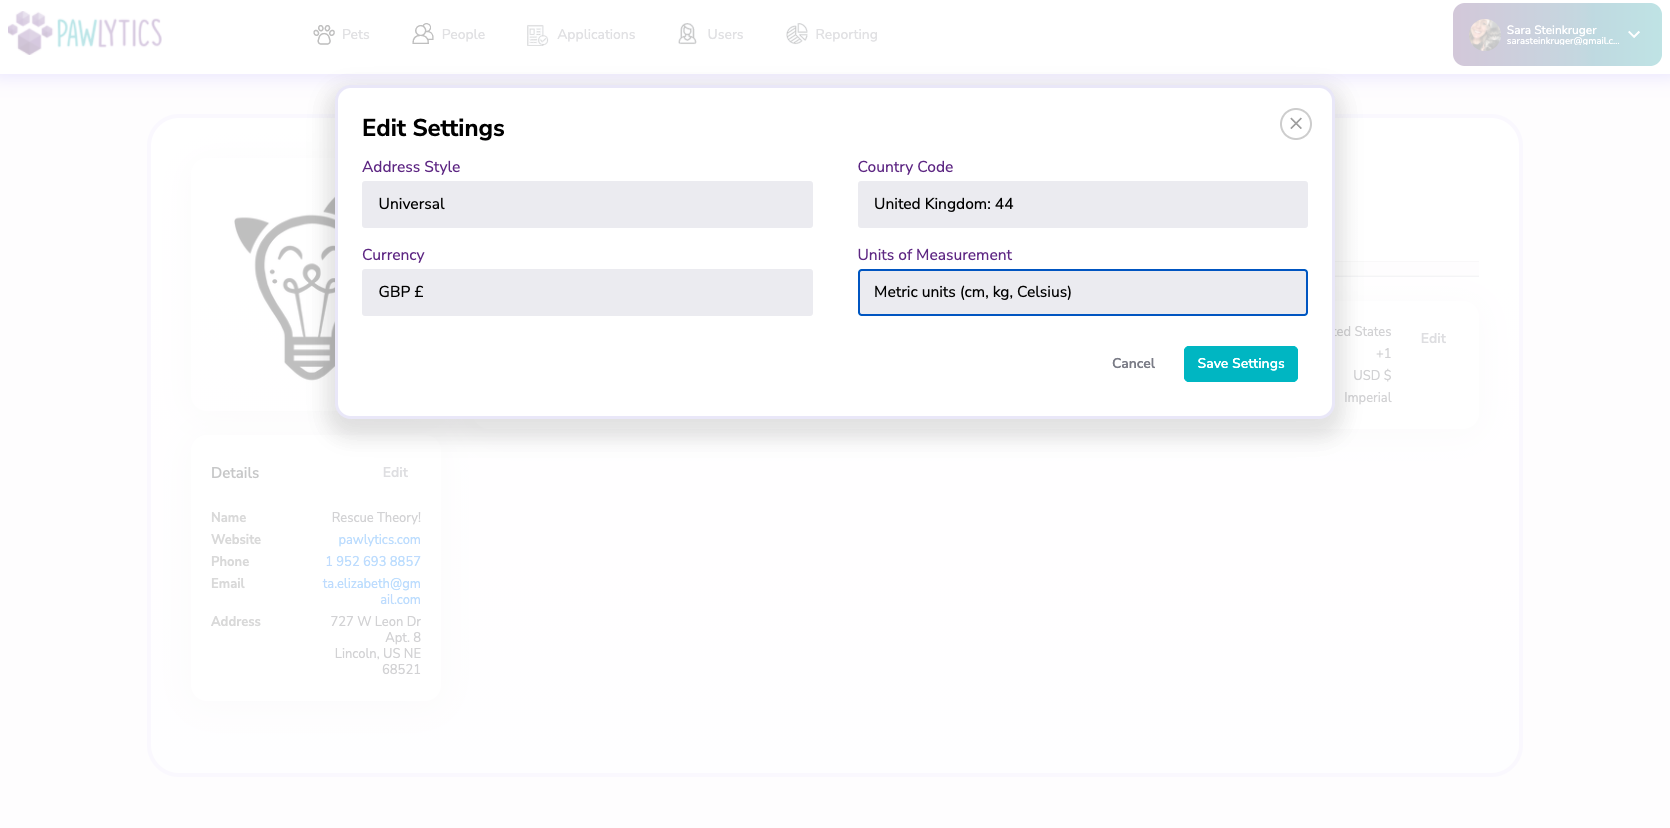
Task: Click the organization lightbulb cat logo
Action: [x=288, y=290]
